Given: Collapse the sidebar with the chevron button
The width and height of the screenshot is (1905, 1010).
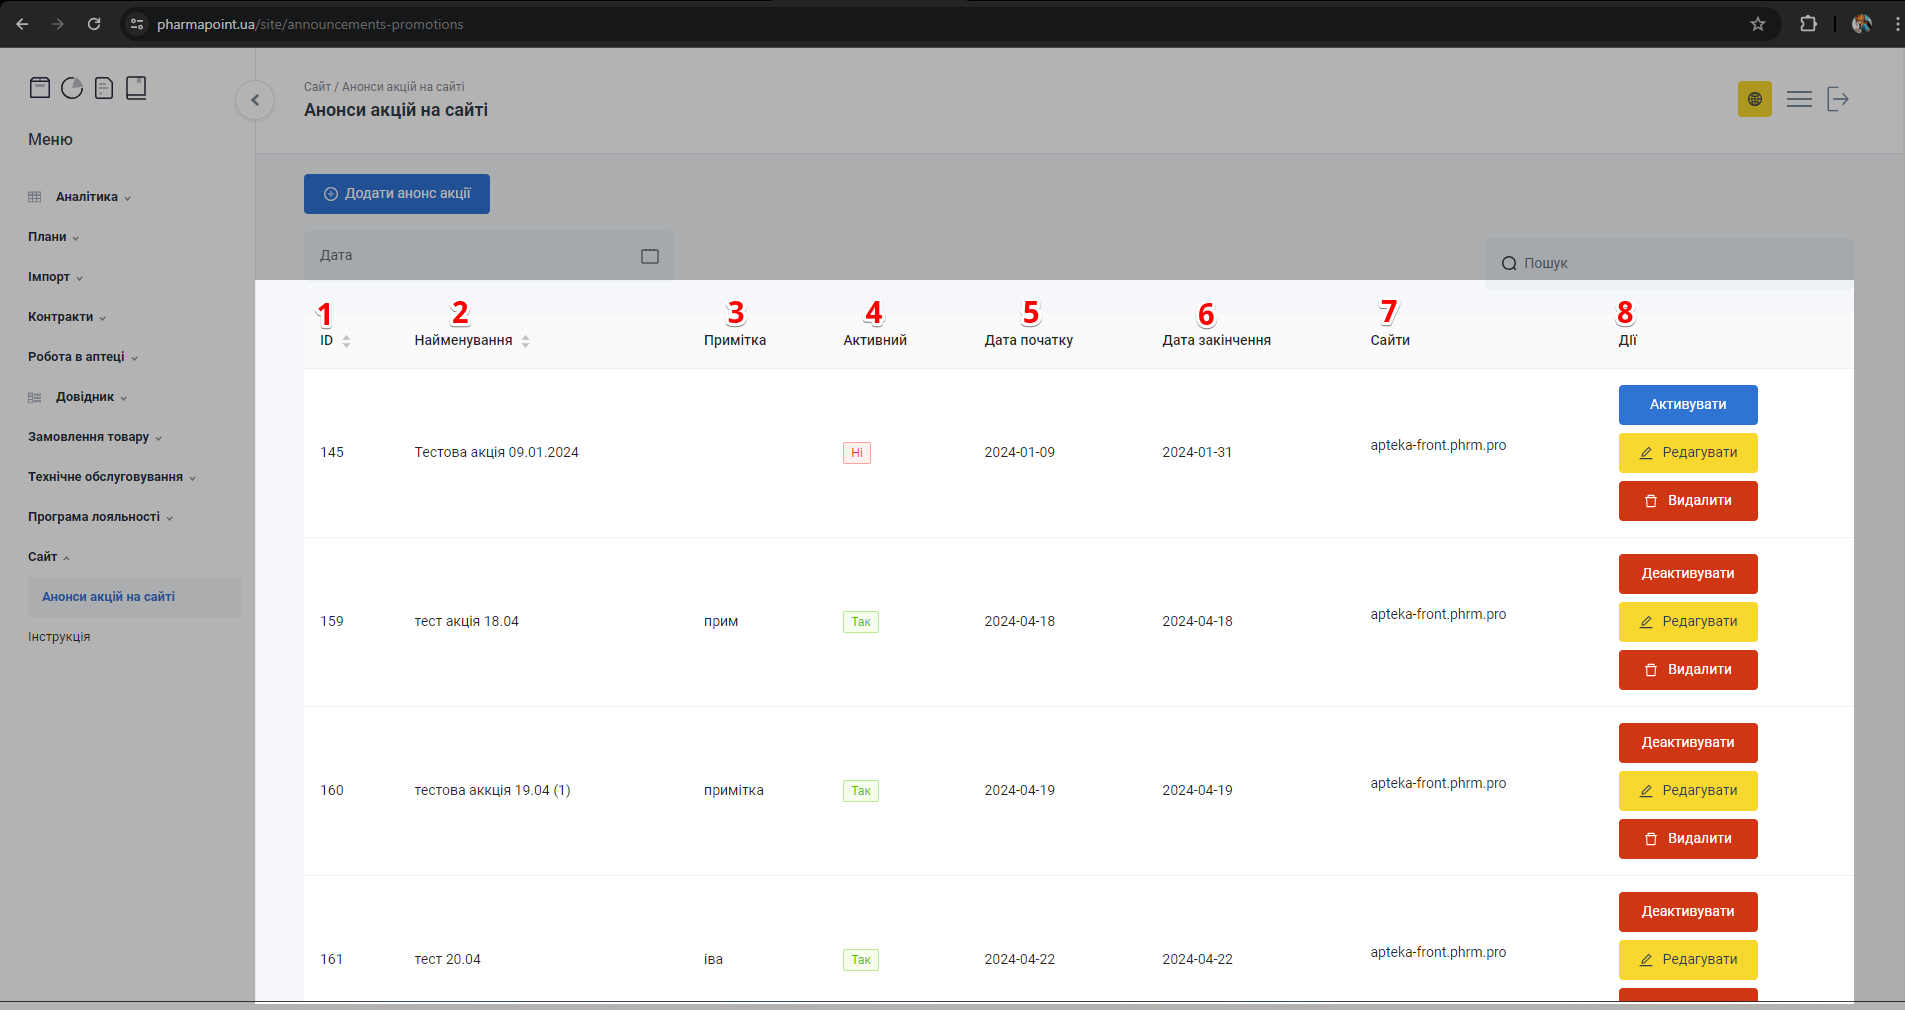Looking at the screenshot, I should 255,100.
